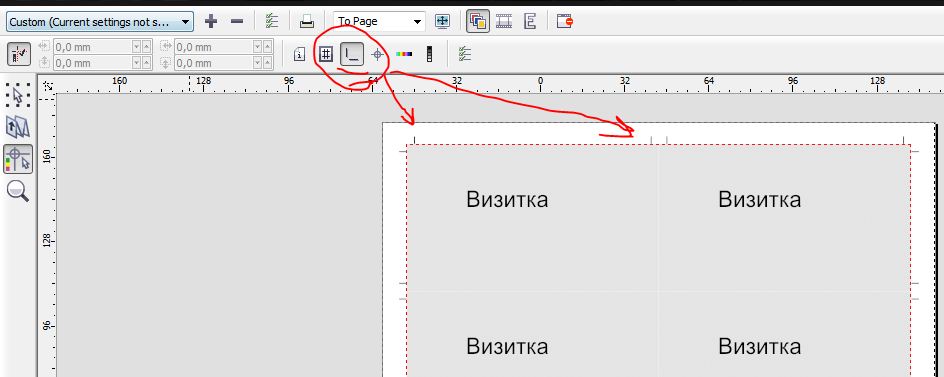Decrease bottom-right mm field with down arrow
Image resolution: width=944 pixels, height=377 pixels.
pyautogui.click(x=258, y=63)
